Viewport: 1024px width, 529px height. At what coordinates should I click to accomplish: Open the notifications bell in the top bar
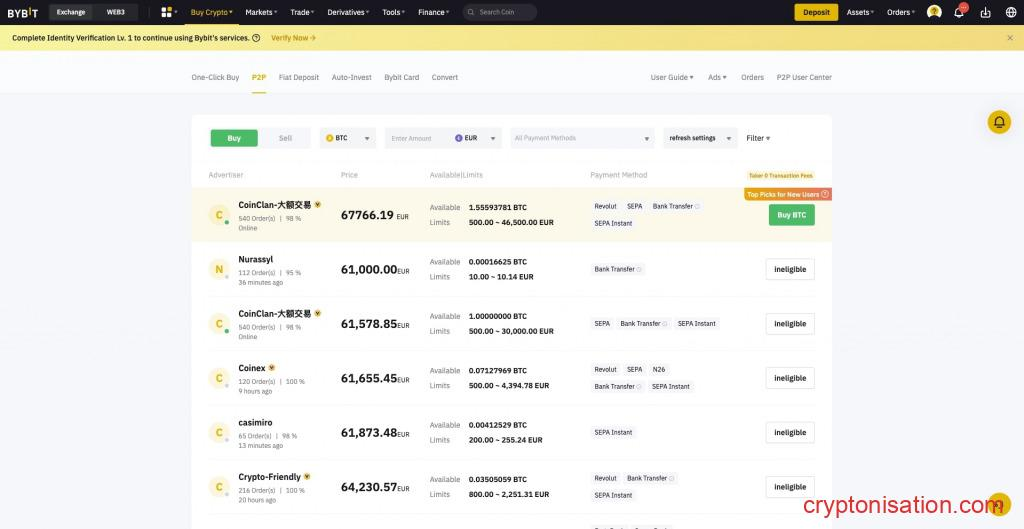coord(959,12)
